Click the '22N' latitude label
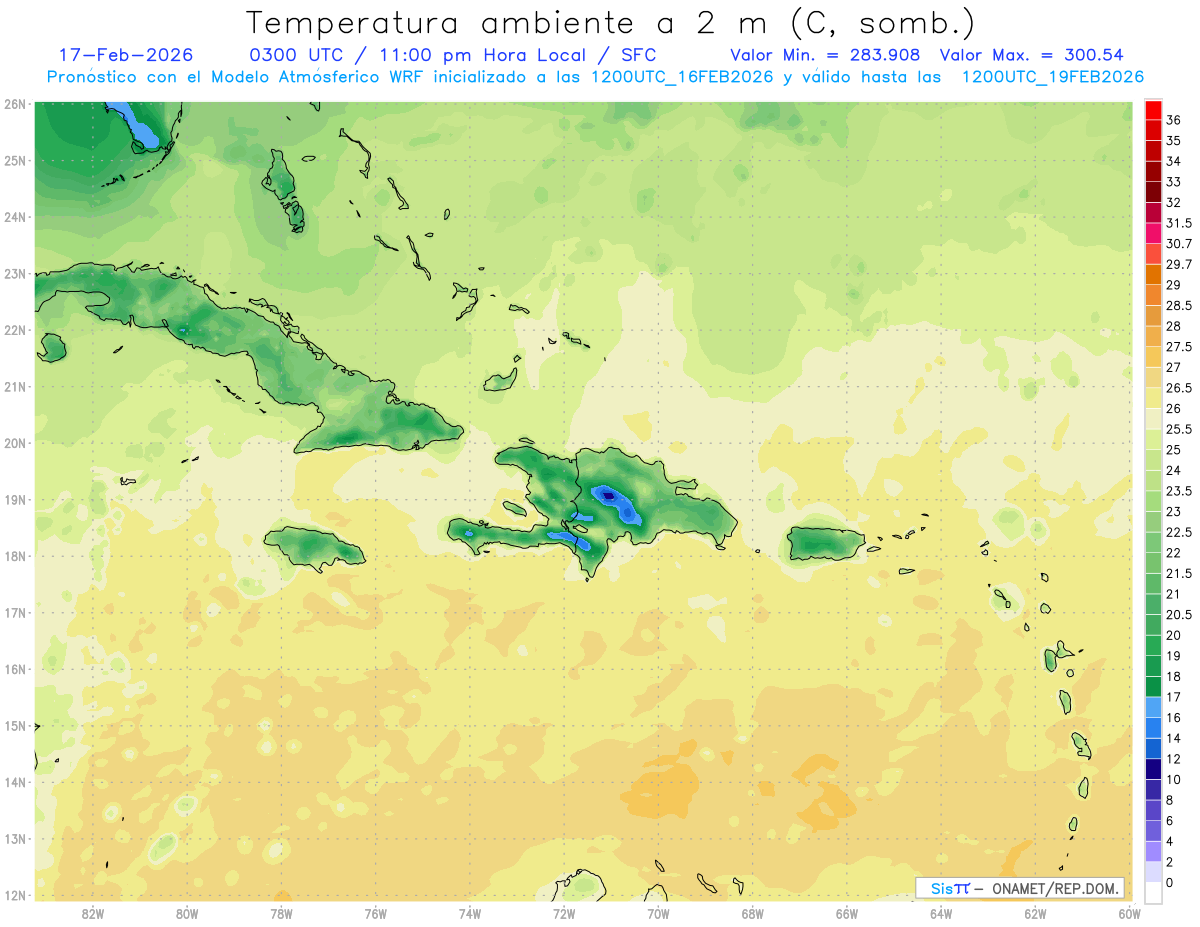Screen dimensions: 1200x927 [x=14, y=330]
